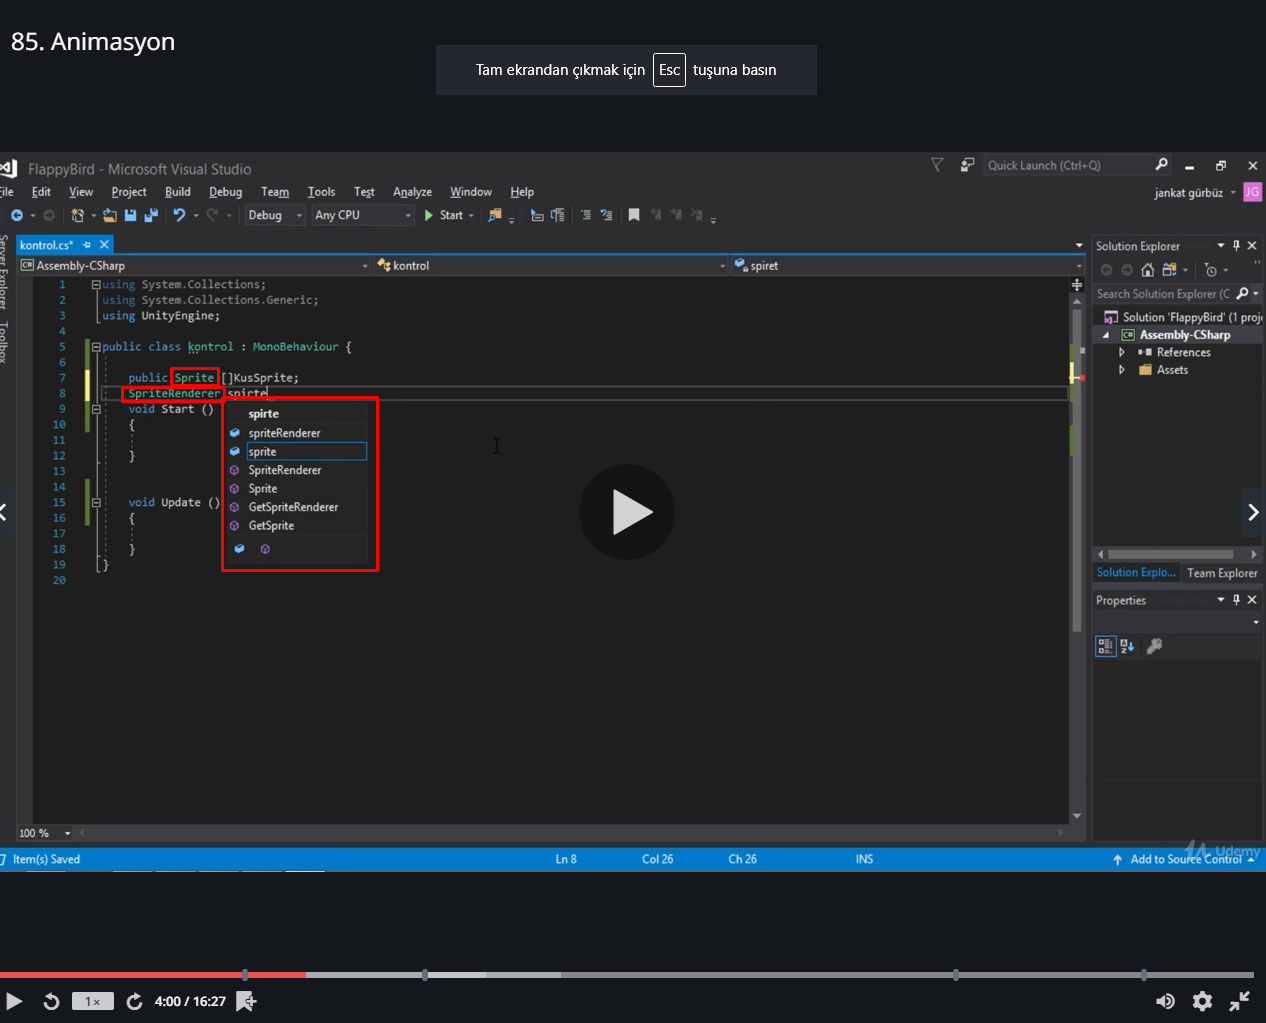Click the Solution Explorer Home icon

[1148, 270]
